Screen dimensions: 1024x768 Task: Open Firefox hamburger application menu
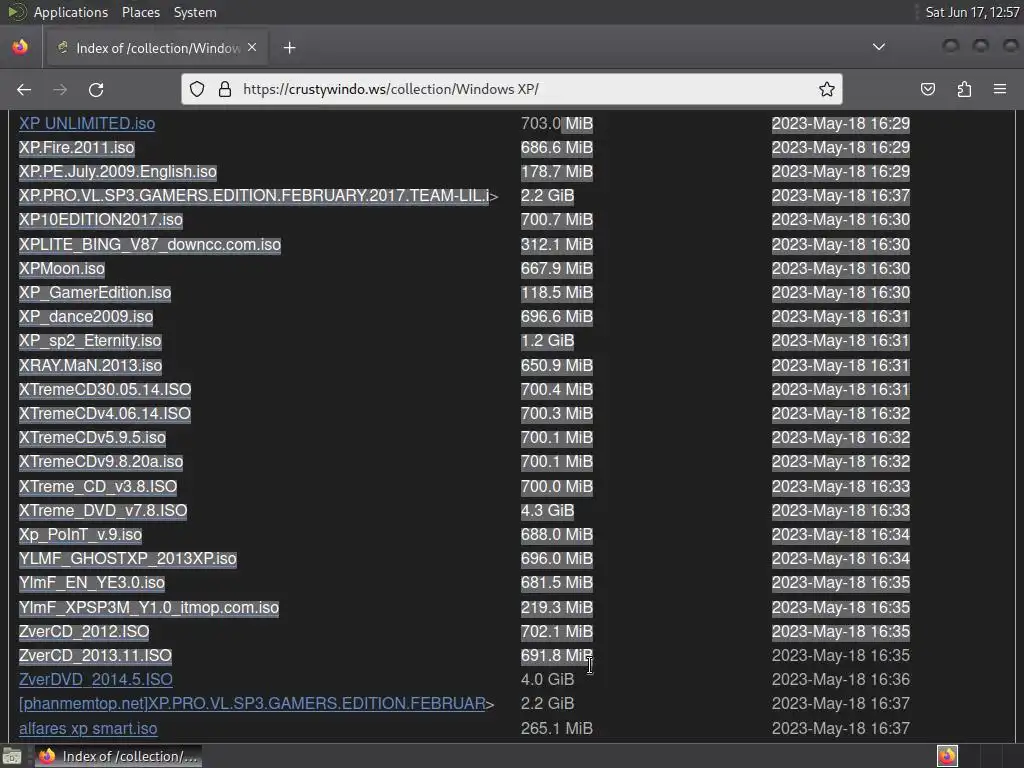pos(1000,89)
